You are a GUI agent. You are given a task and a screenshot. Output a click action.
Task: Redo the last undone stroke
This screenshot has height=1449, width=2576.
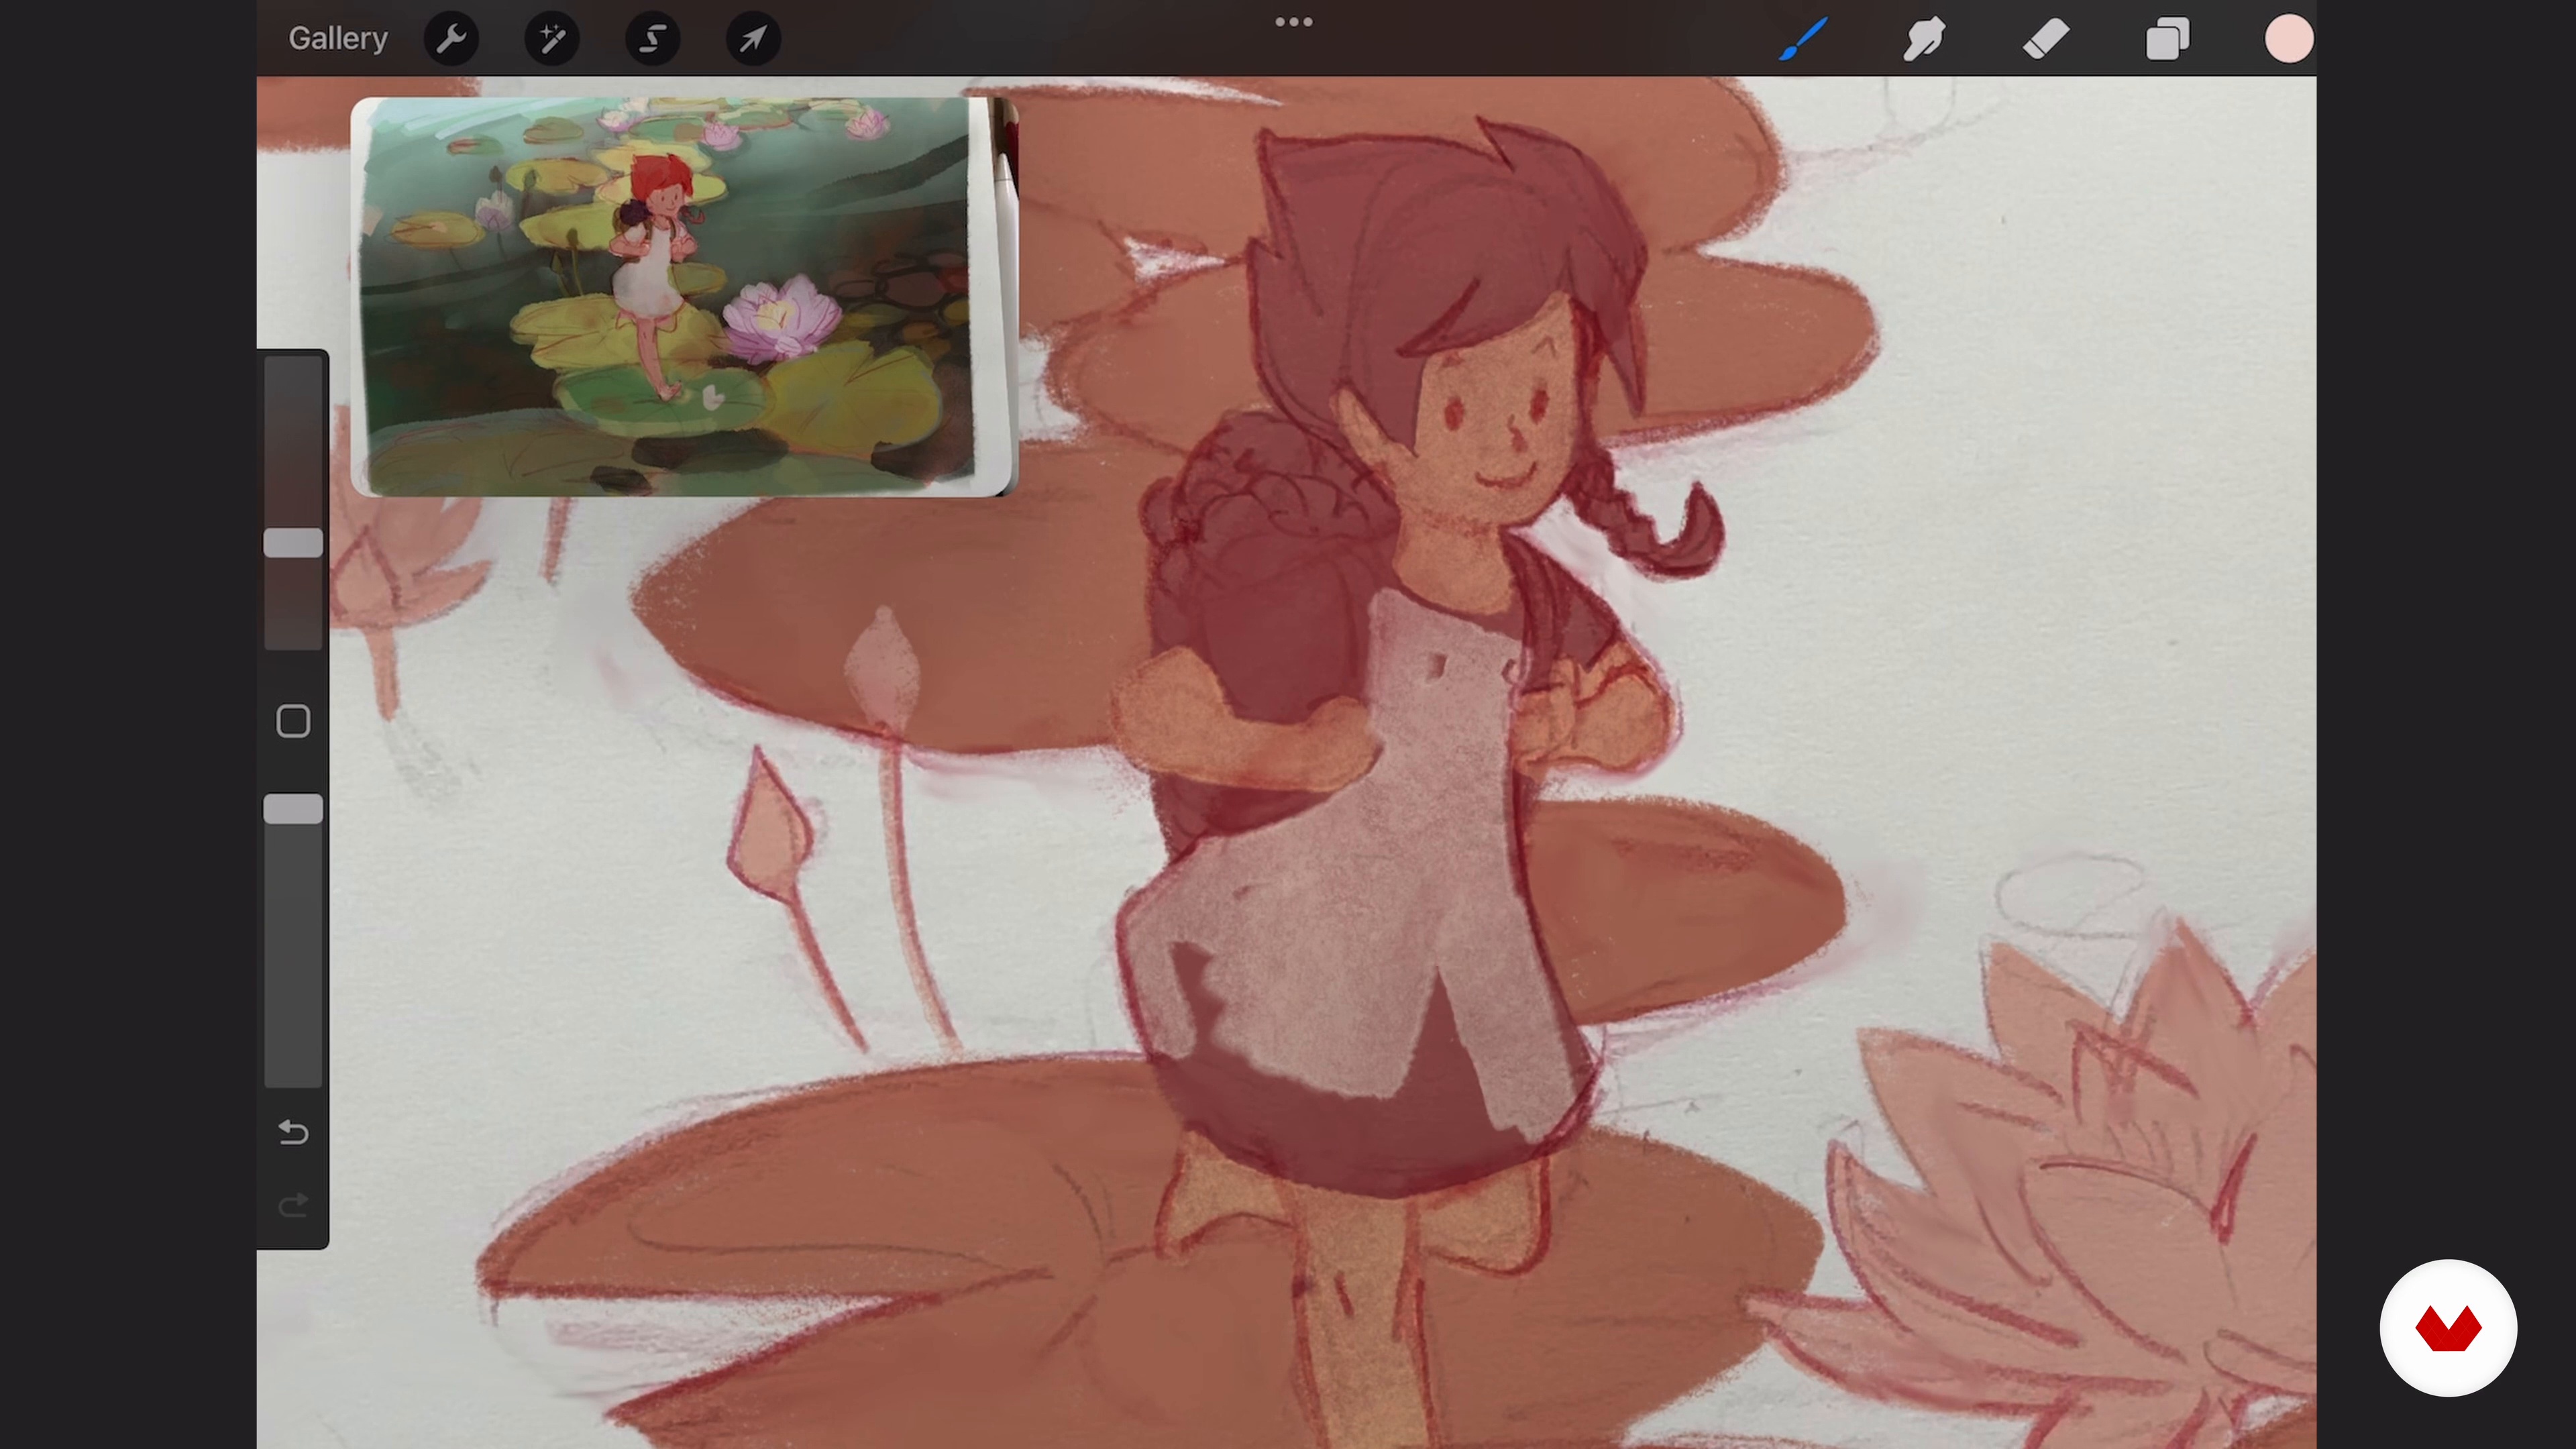(293, 1205)
